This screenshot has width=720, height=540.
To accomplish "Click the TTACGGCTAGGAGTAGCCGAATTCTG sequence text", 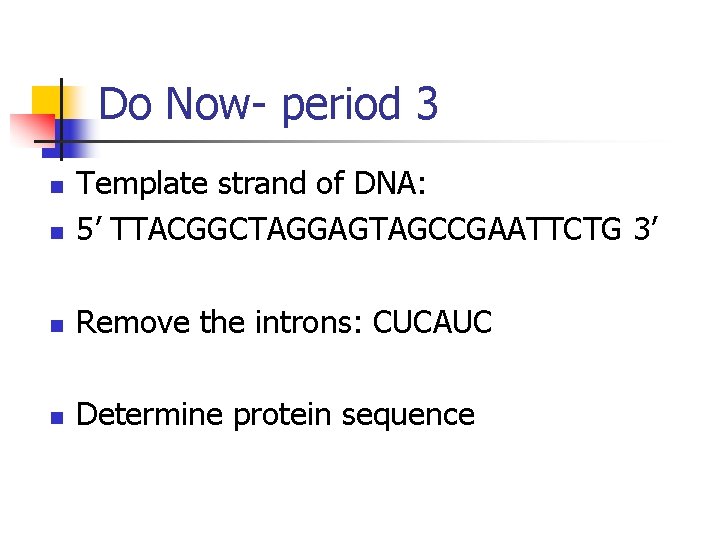I will [x=369, y=232].
